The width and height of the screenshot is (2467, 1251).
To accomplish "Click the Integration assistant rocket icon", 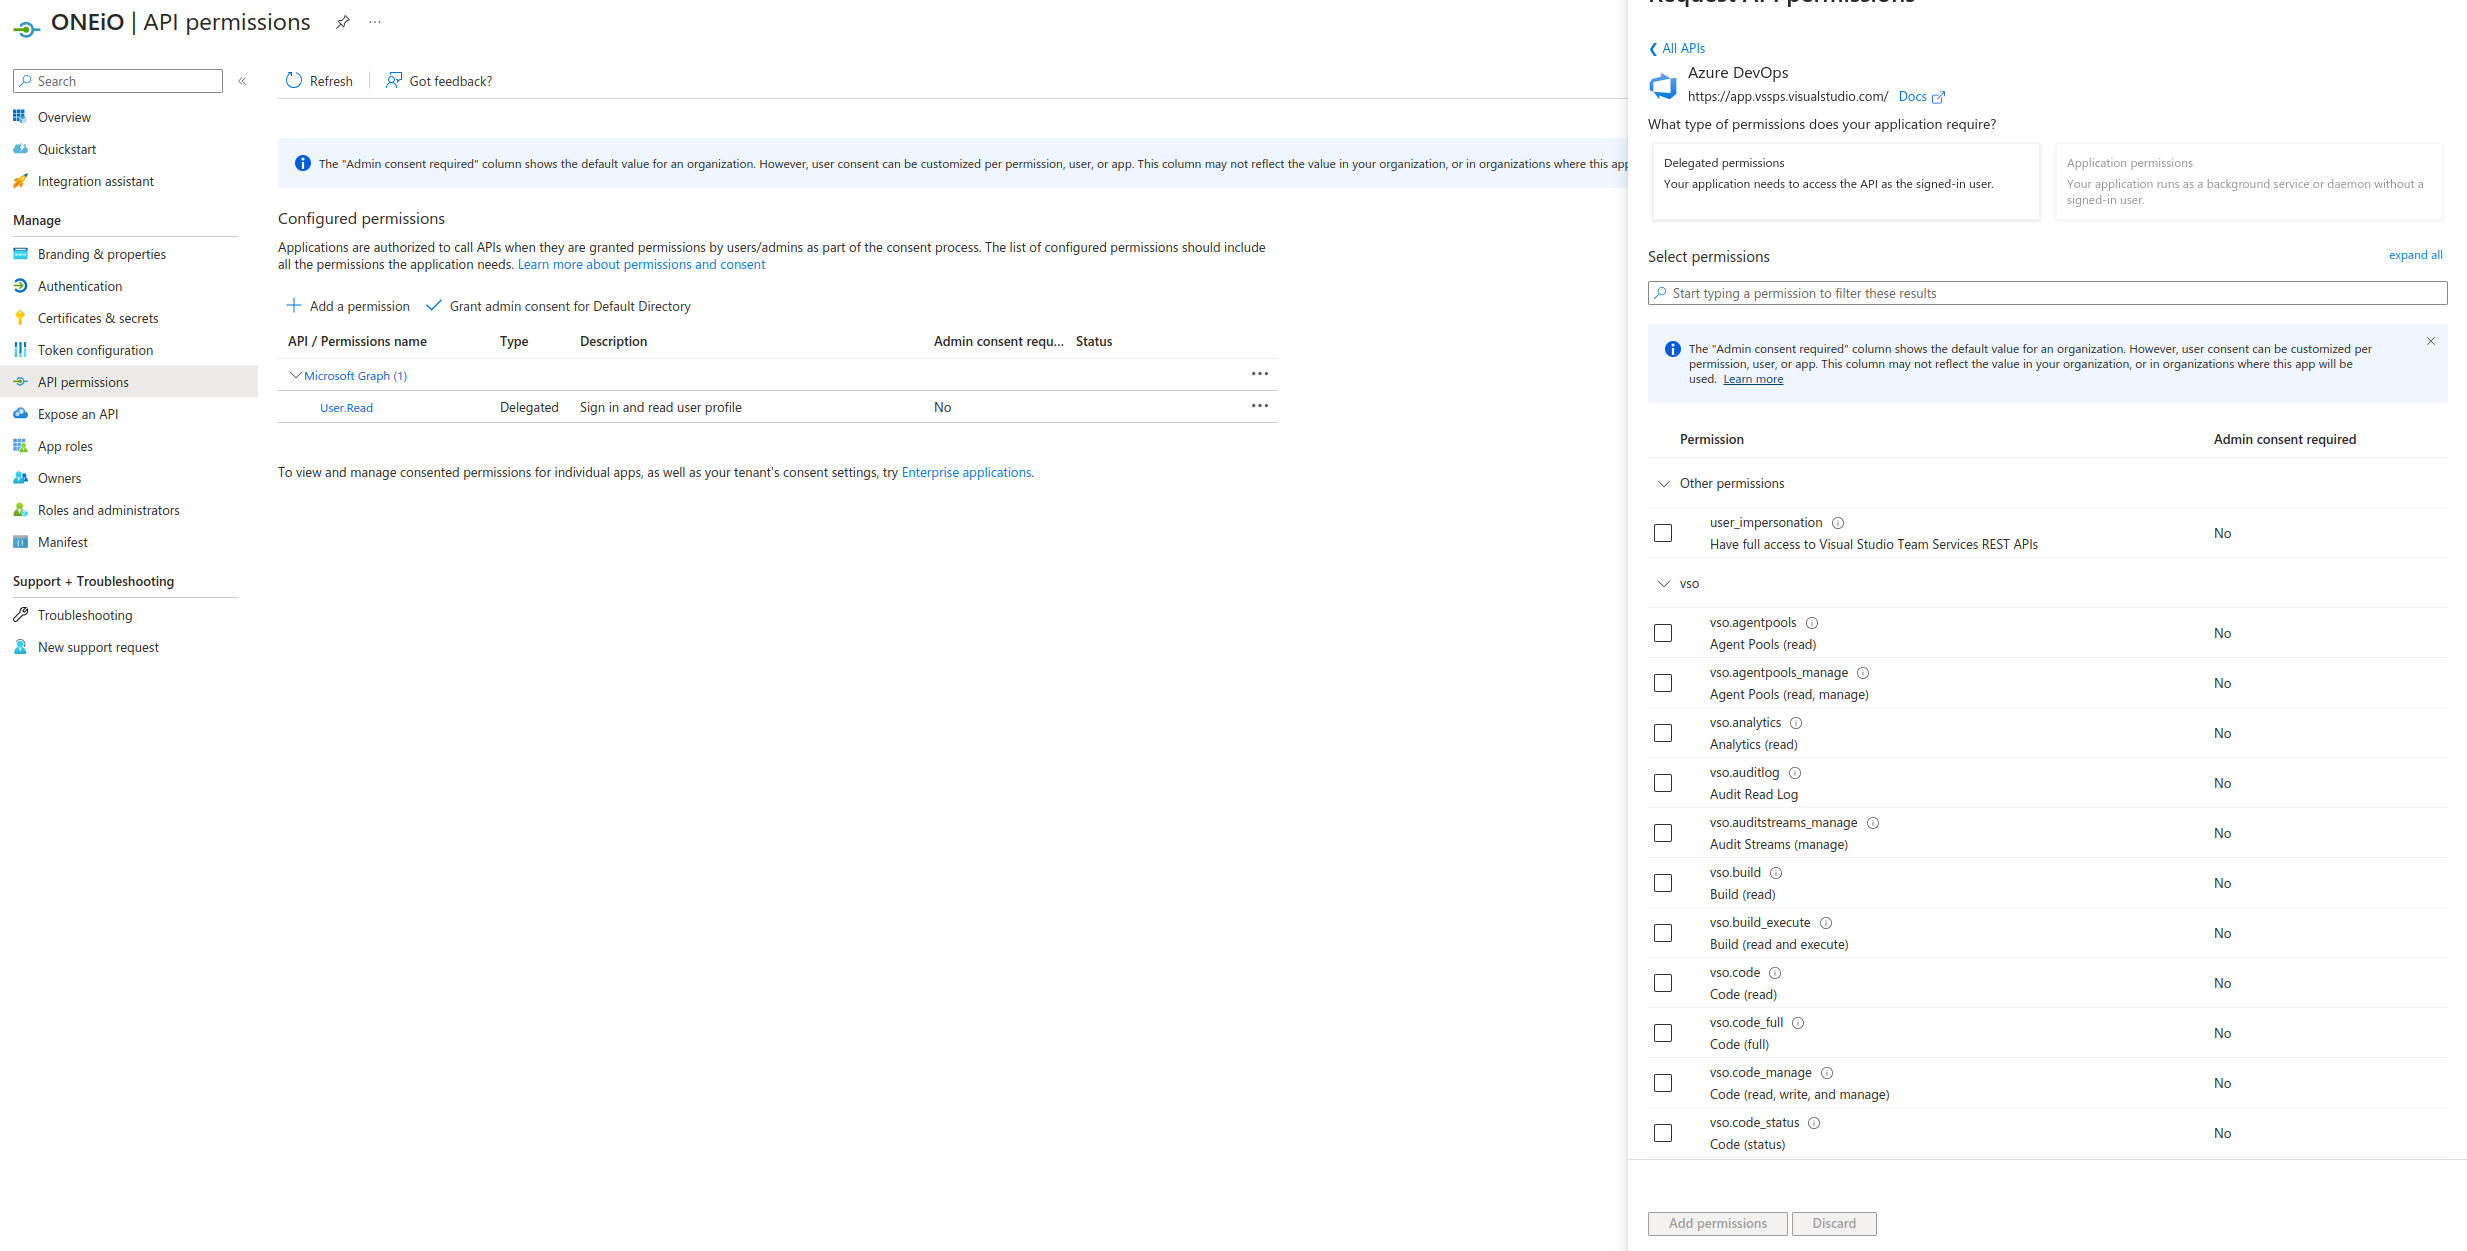I will pyautogui.click(x=20, y=181).
